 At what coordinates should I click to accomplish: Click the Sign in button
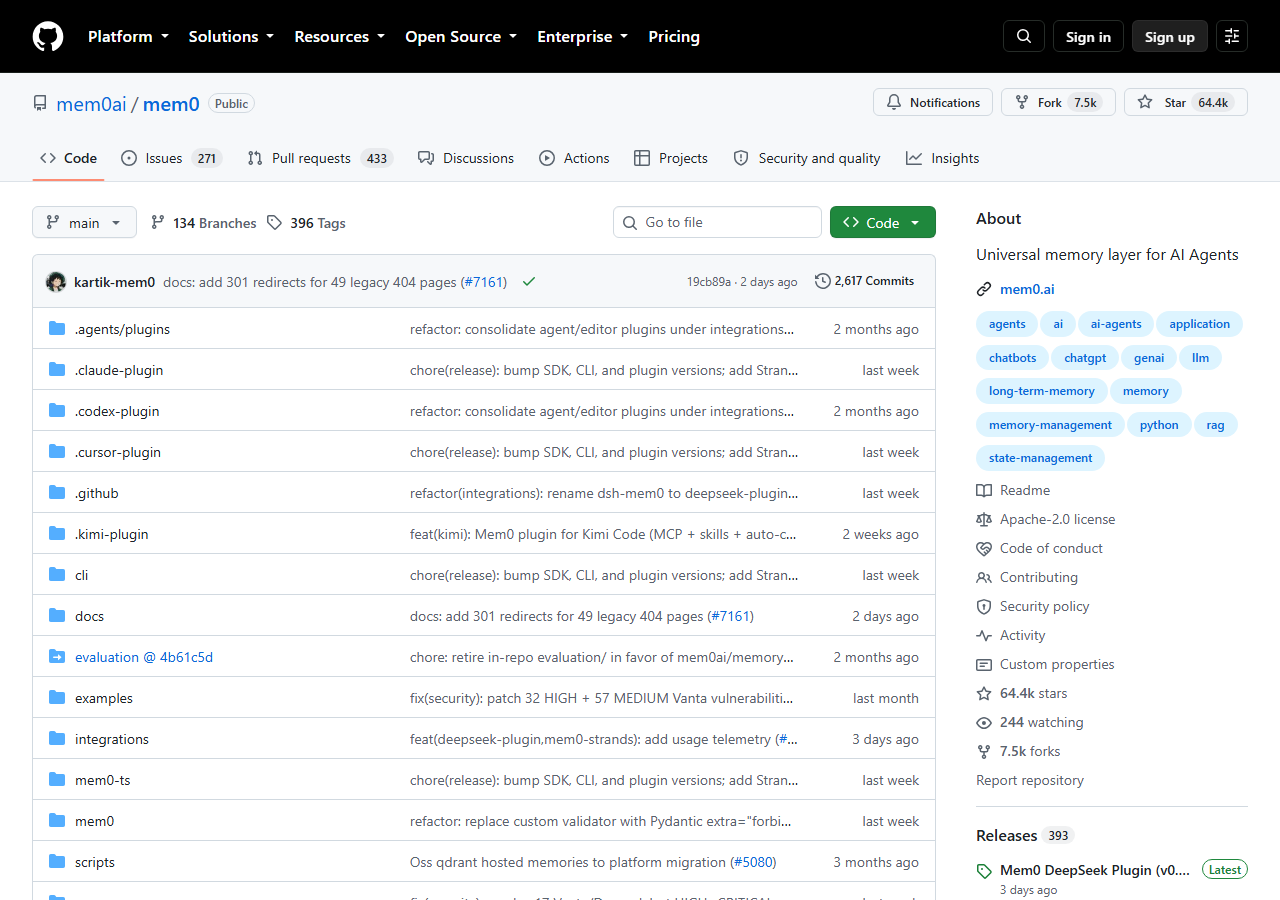tap(1088, 36)
